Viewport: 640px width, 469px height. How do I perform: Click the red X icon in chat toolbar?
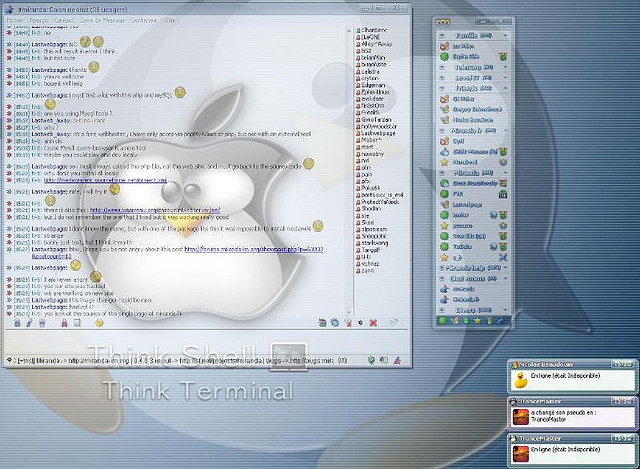click(x=372, y=323)
